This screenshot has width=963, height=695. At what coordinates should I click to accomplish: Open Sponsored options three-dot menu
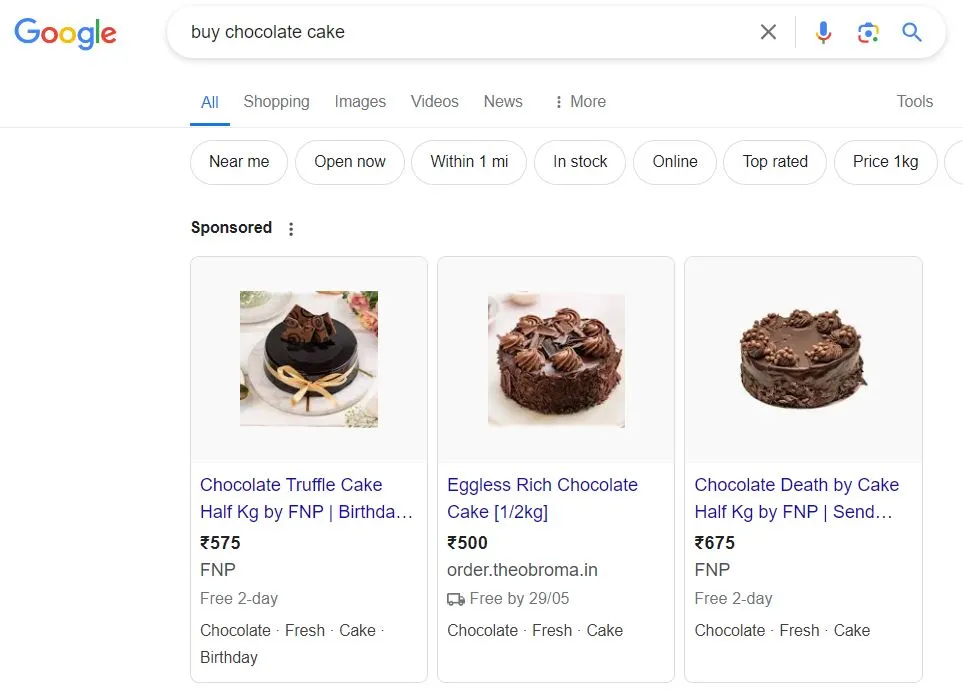coord(291,229)
